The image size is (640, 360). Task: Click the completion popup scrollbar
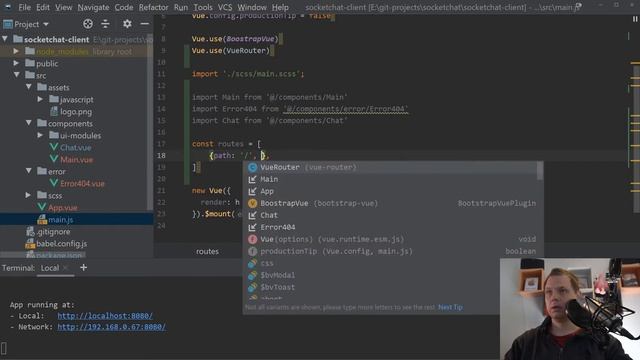click(x=540, y=171)
